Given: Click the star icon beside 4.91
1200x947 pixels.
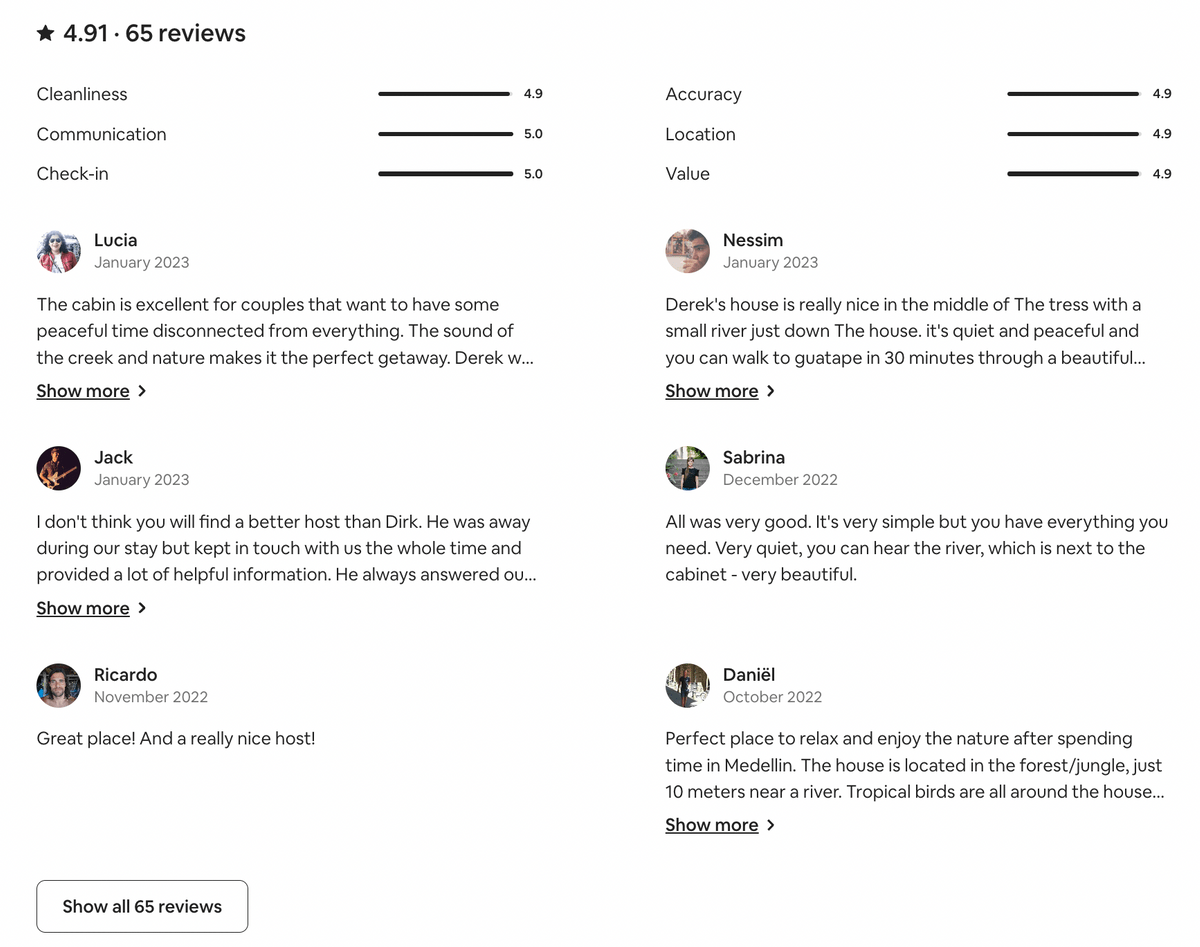Looking at the screenshot, I should click(x=45, y=34).
